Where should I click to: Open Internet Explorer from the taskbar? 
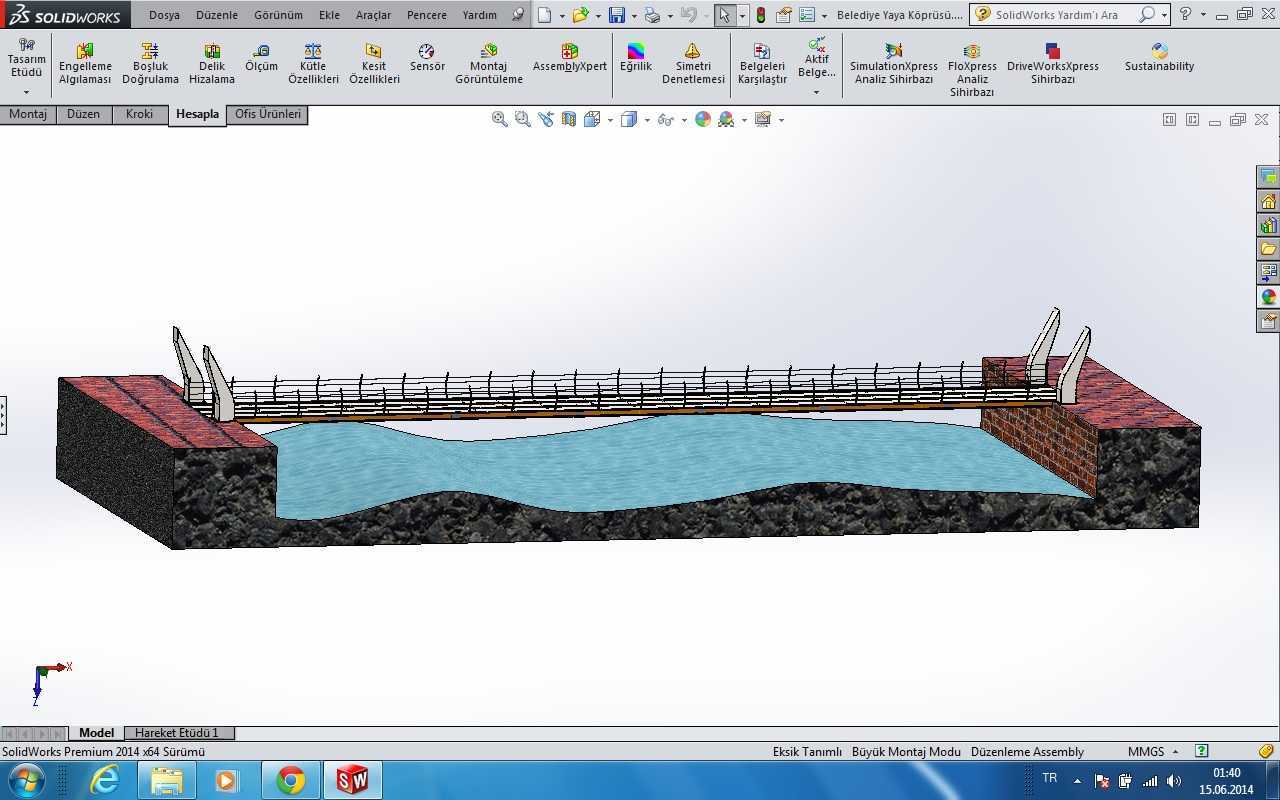coord(105,780)
